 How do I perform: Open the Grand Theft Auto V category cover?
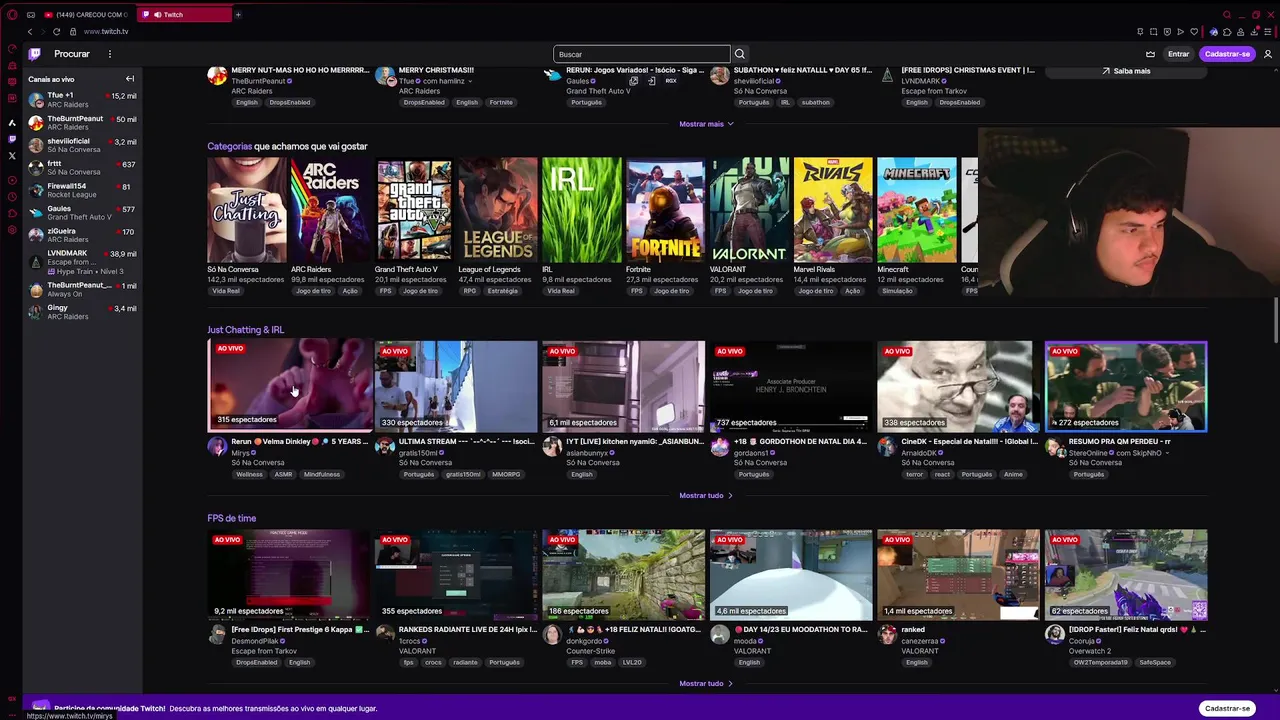pyautogui.click(x=414, y=210)
